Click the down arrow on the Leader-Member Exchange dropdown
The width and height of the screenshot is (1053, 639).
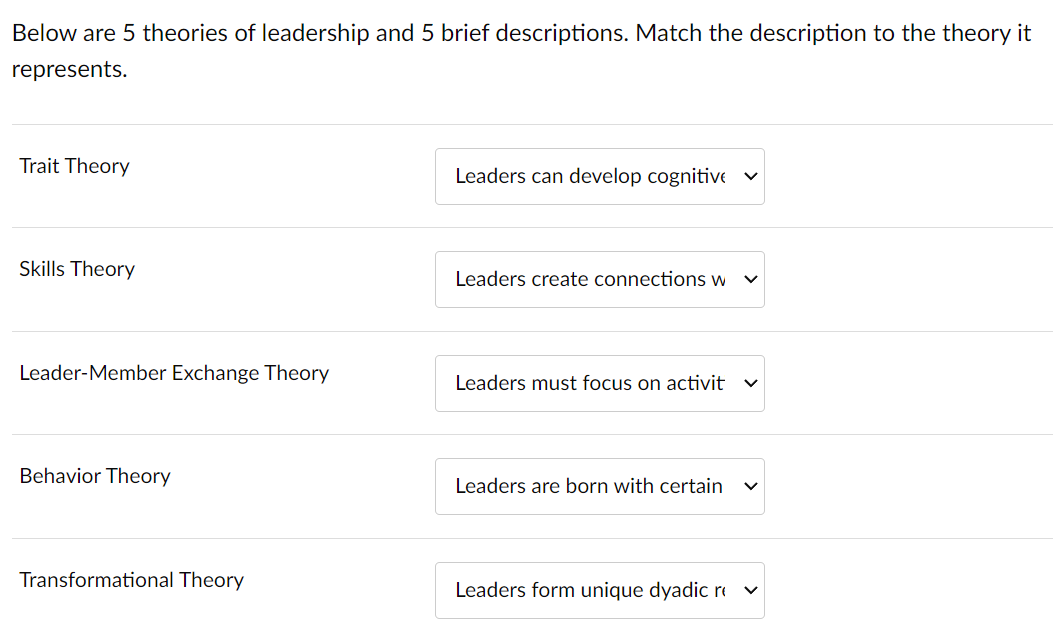[x=750, y=383]
